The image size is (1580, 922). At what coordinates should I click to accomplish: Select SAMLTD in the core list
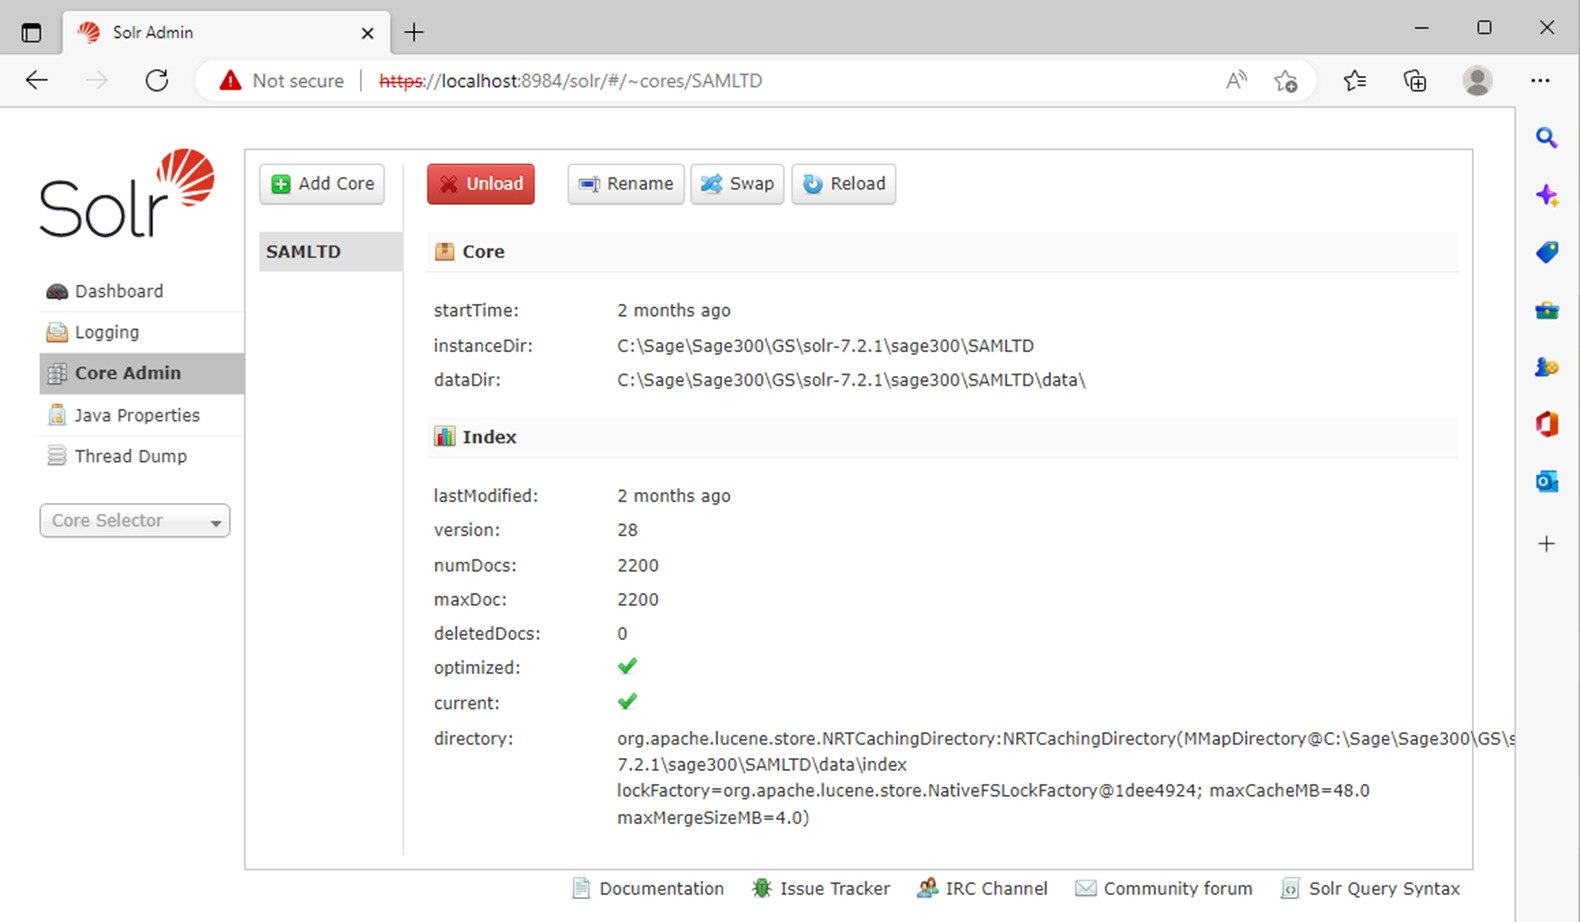pyautogui.click(x=304, y=252)
